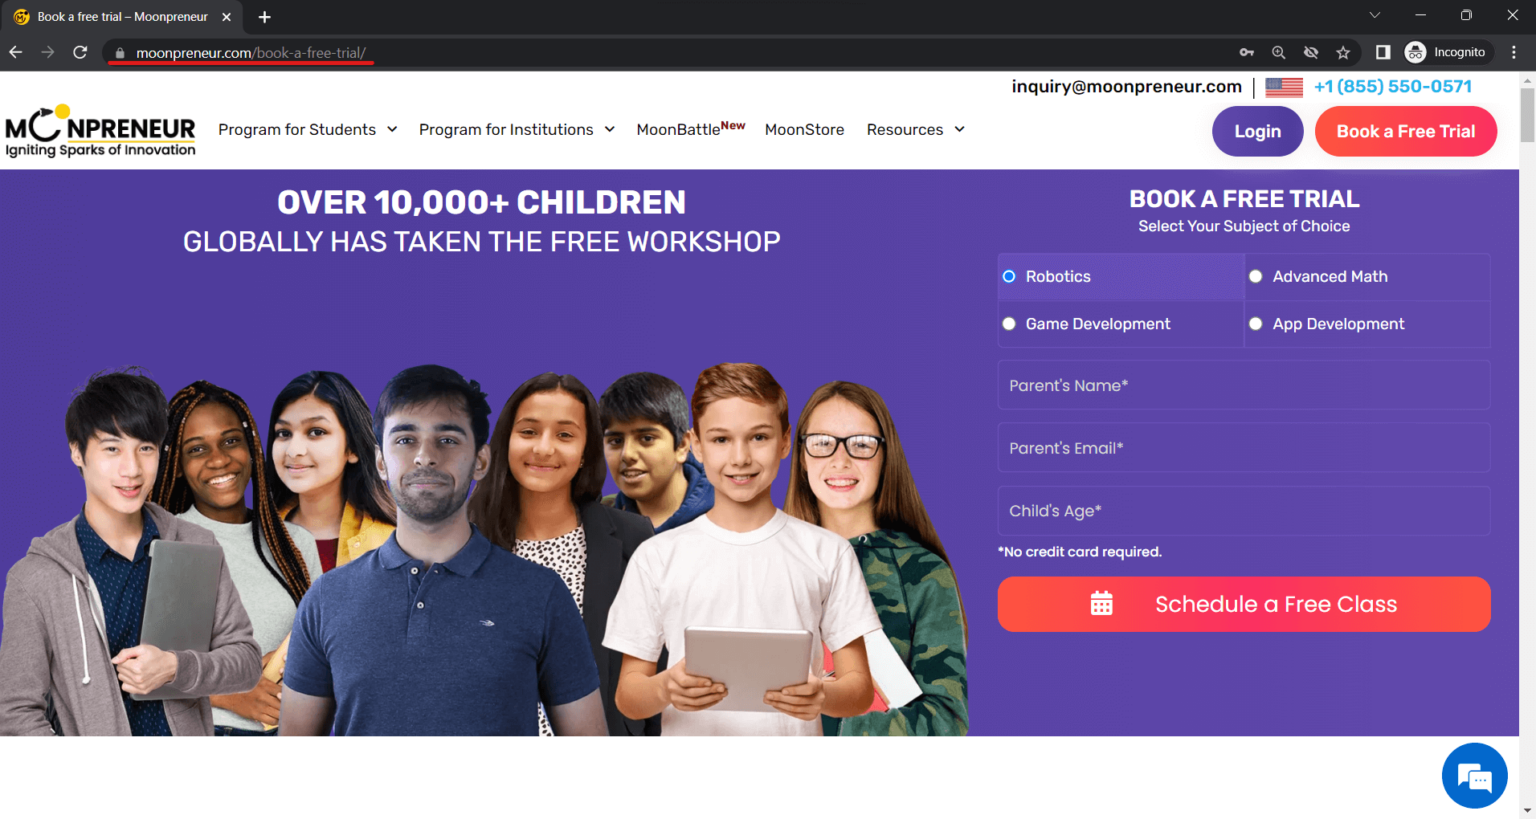Click the US flag icon
This screenshot has width=1536, height=819.
(x=1284, y=87)
